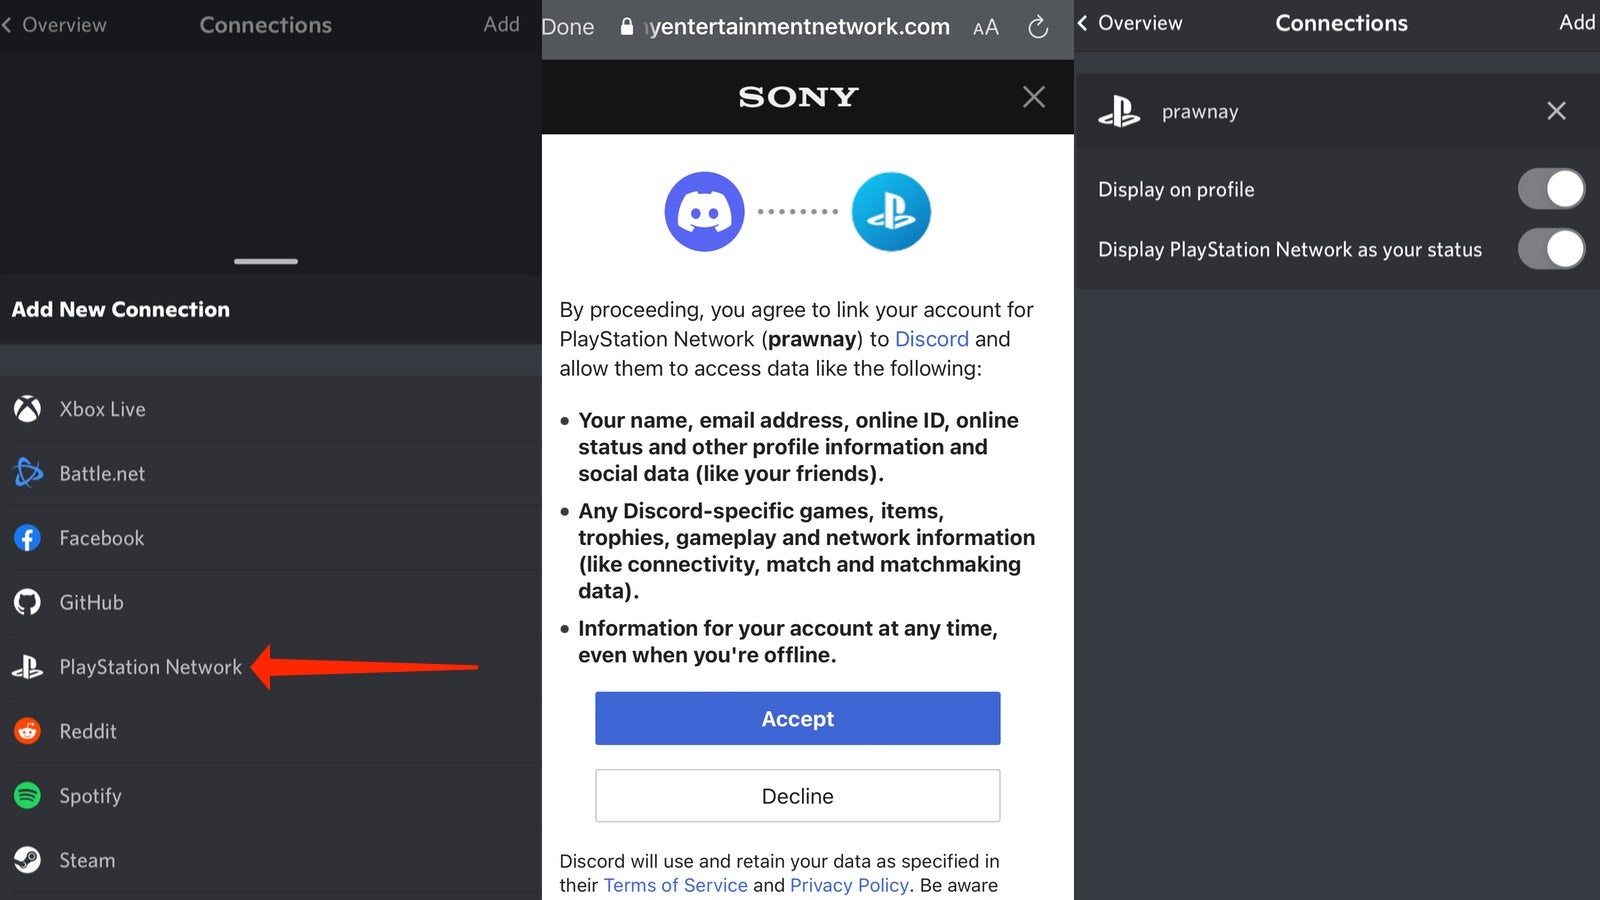Click the GitHub octocat icon

tap(28, 602)
